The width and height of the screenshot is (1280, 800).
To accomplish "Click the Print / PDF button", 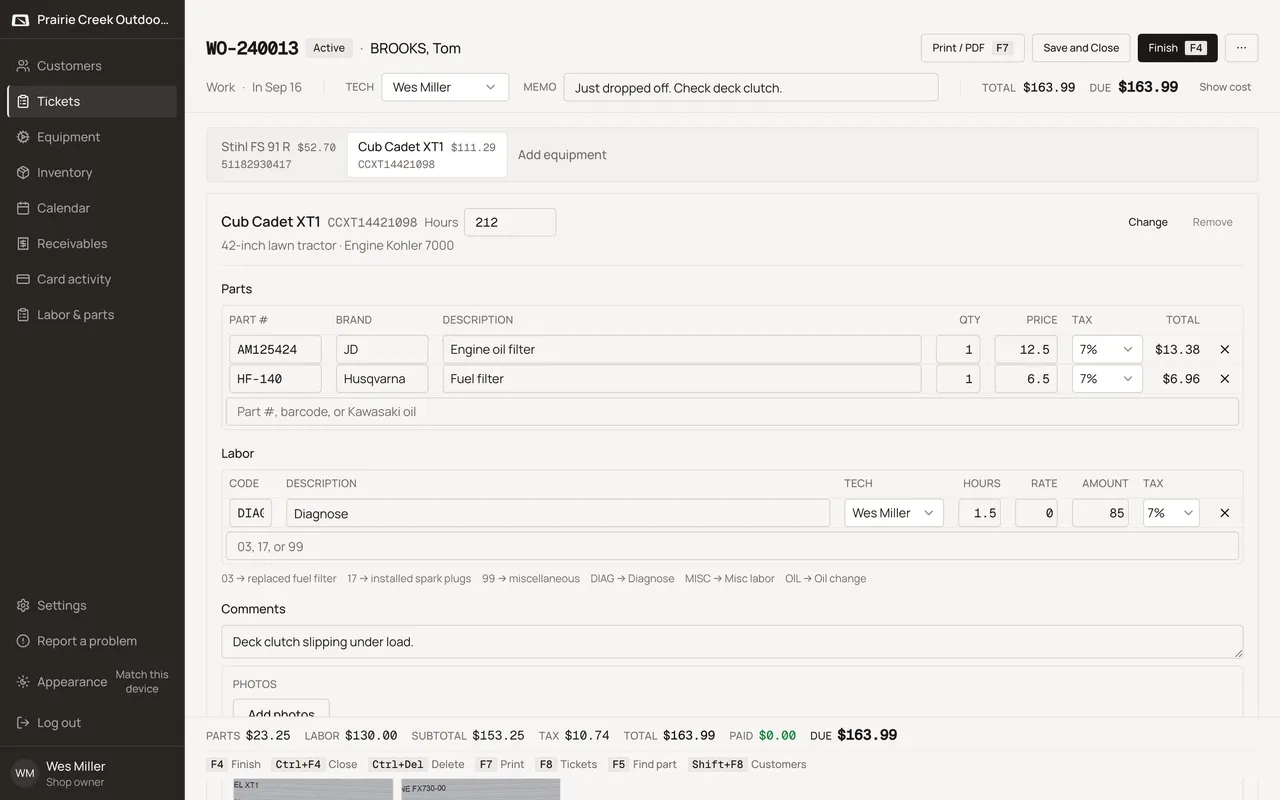I will click(x=973, y=48).
